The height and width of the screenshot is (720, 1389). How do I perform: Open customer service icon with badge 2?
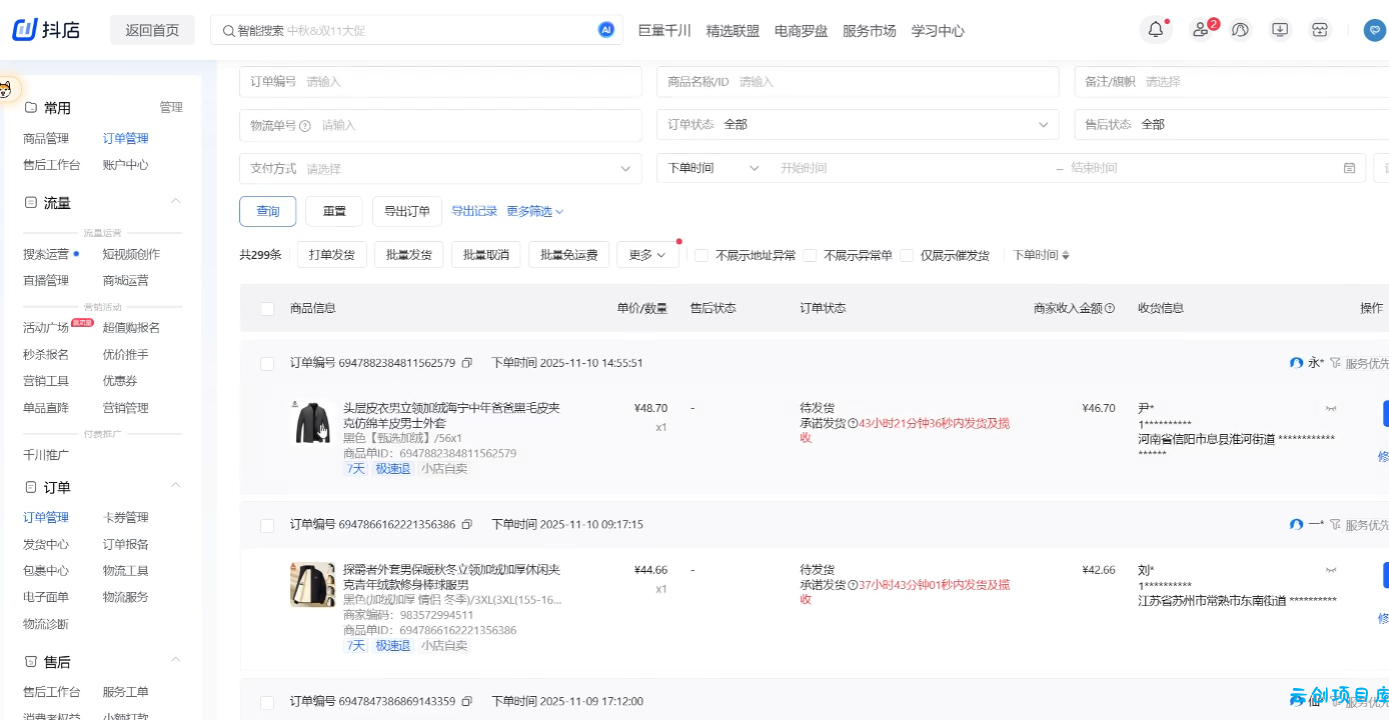coord(1201,30)
